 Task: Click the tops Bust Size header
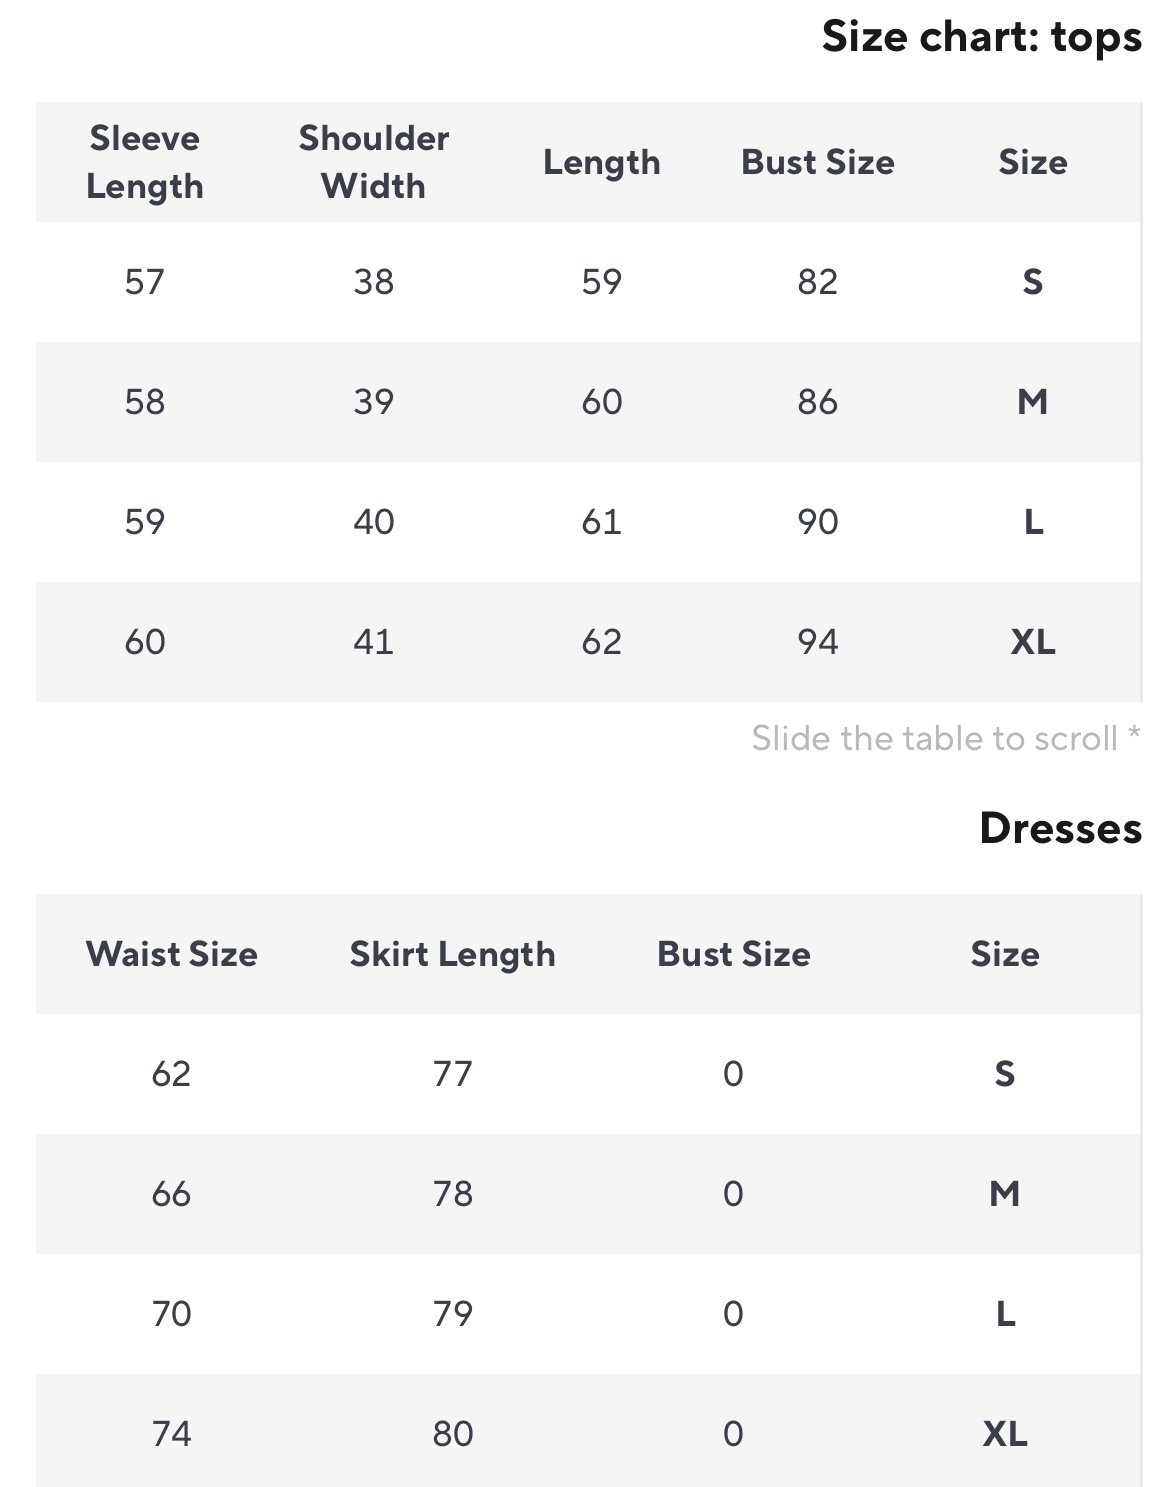click(x=817, y=162)
